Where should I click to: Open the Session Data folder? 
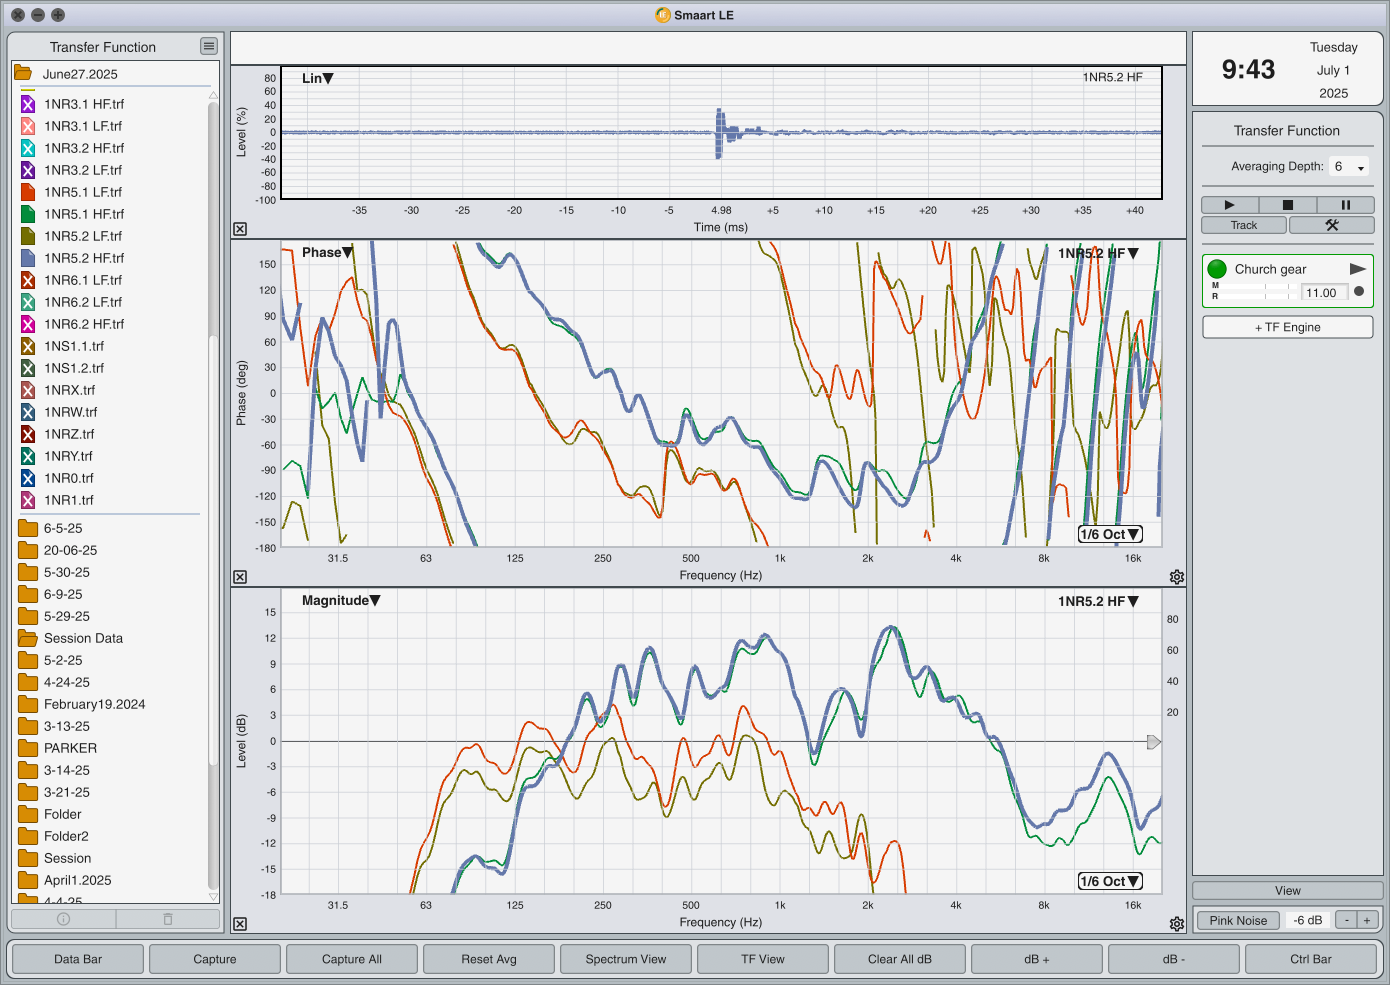tap(28, 638)
